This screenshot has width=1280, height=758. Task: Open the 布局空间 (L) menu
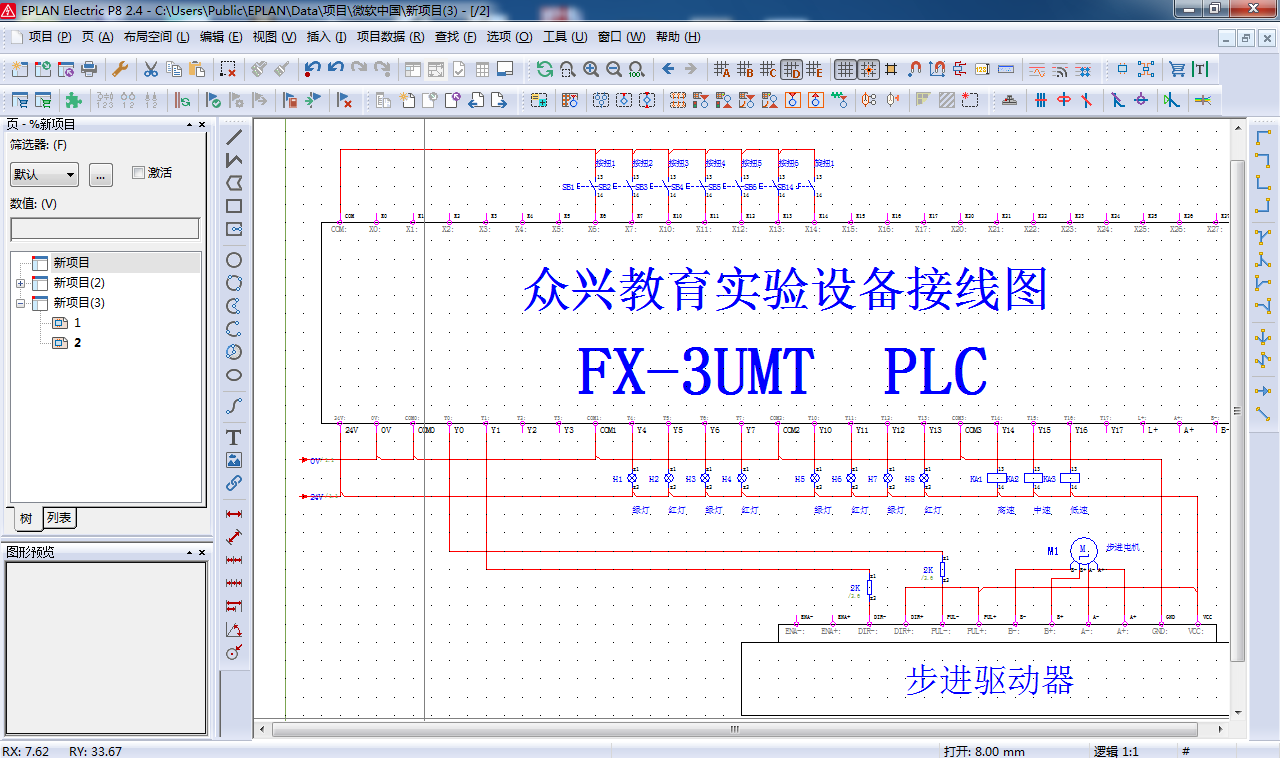(156, 37)
